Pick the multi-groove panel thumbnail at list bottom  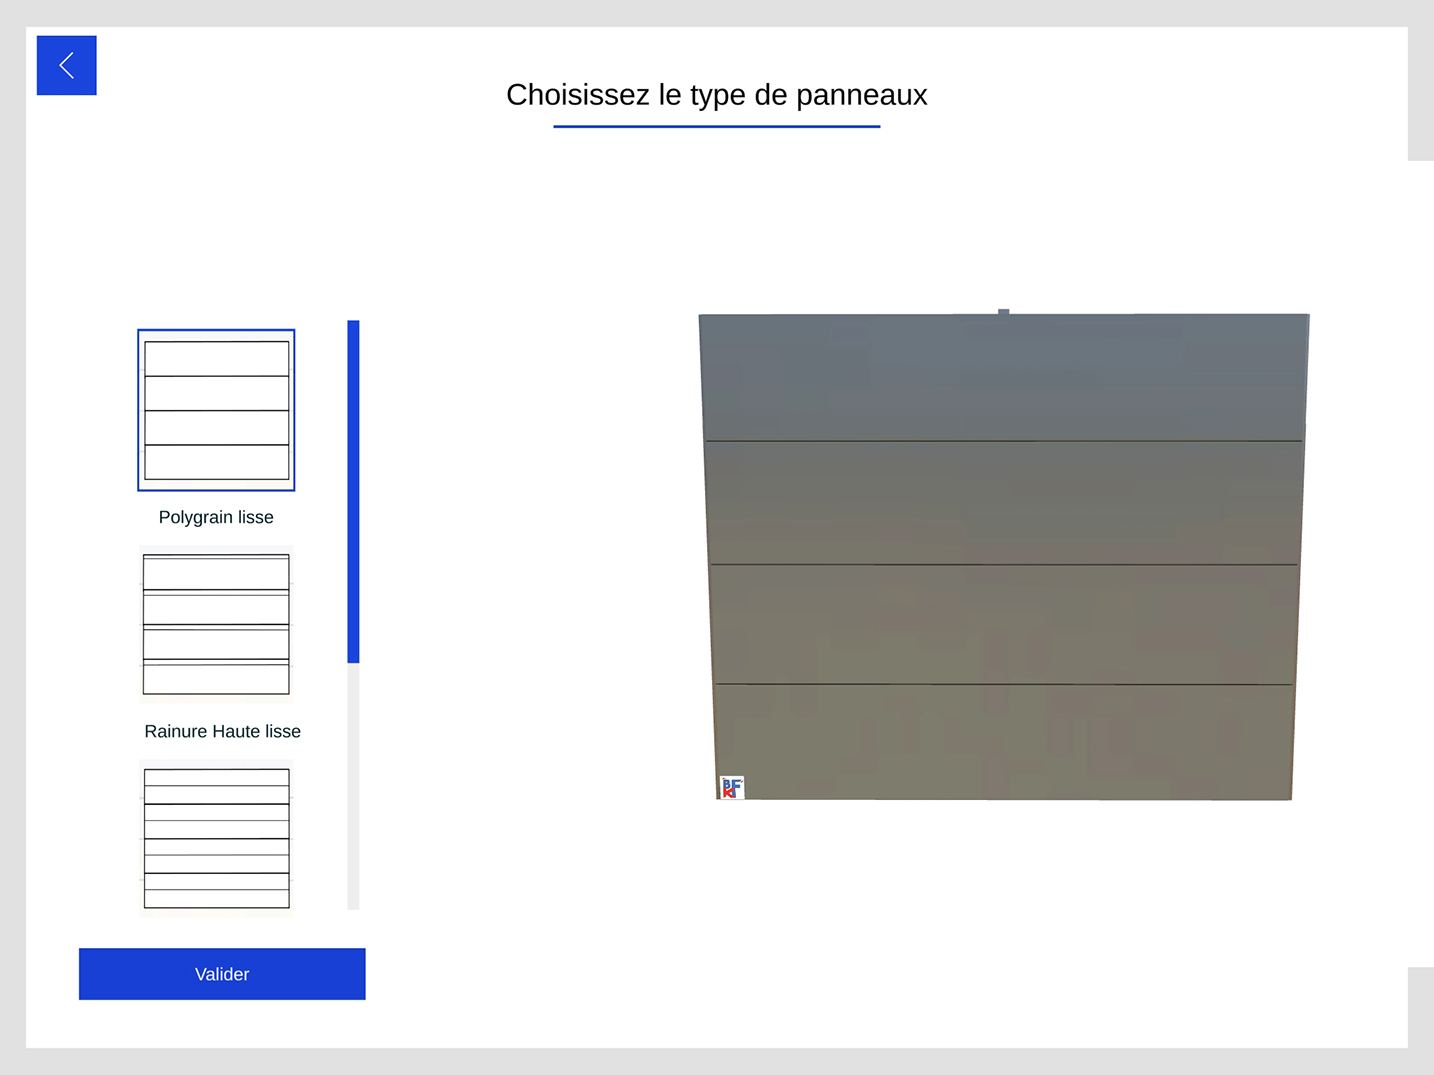coord(216,838)
